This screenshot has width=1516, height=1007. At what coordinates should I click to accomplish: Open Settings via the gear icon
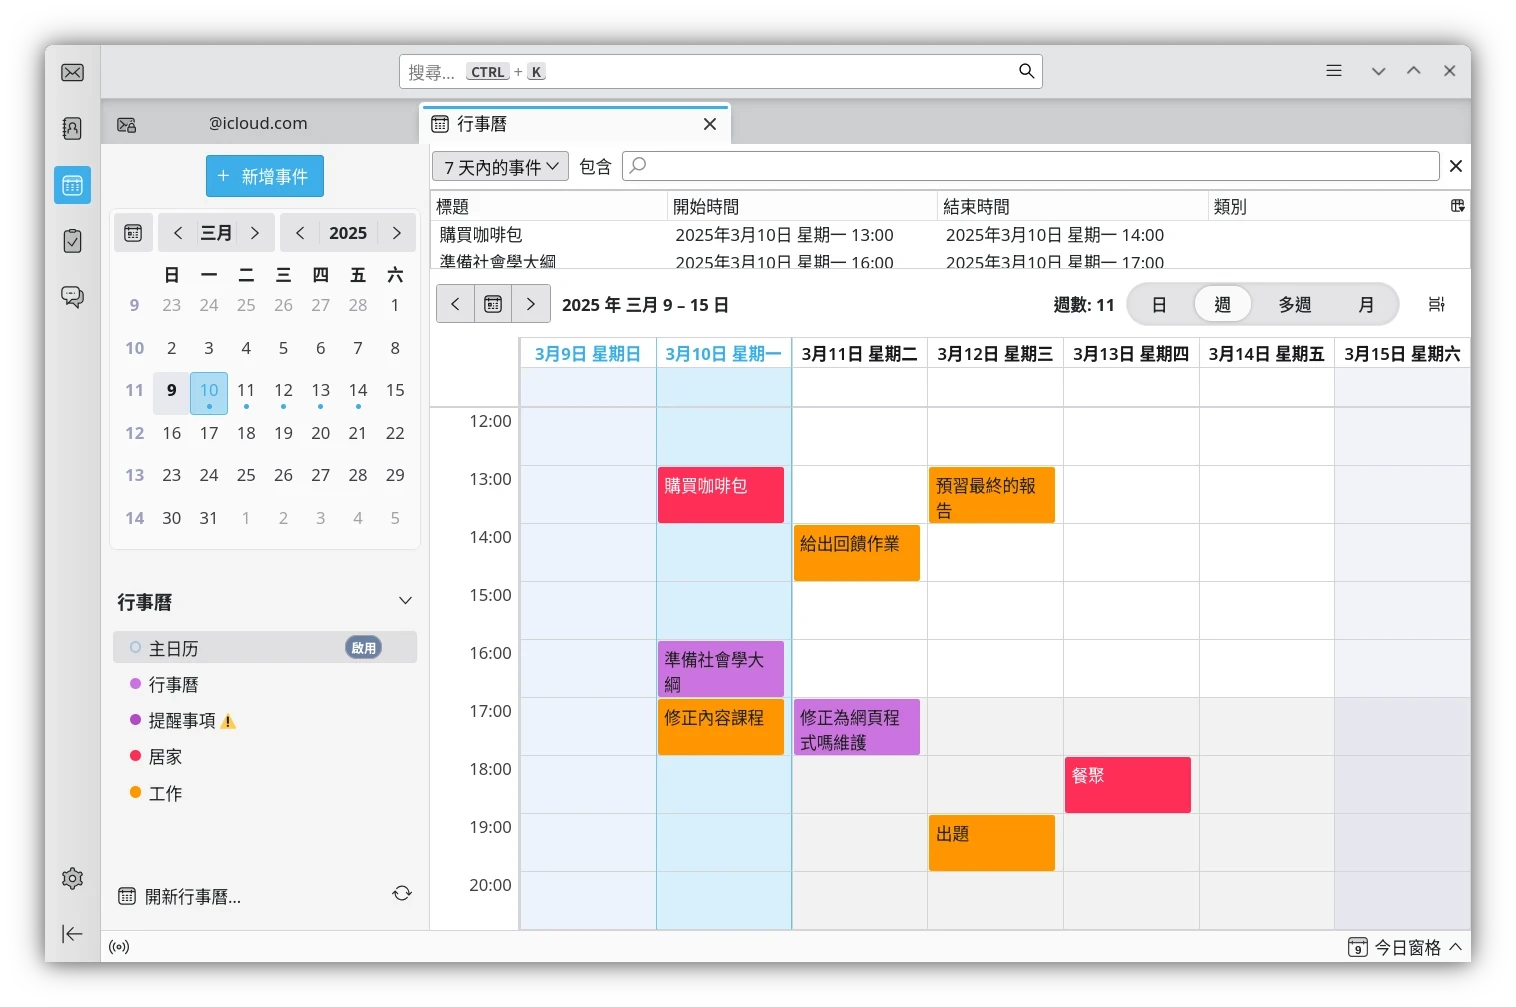[x=72, y=878]
